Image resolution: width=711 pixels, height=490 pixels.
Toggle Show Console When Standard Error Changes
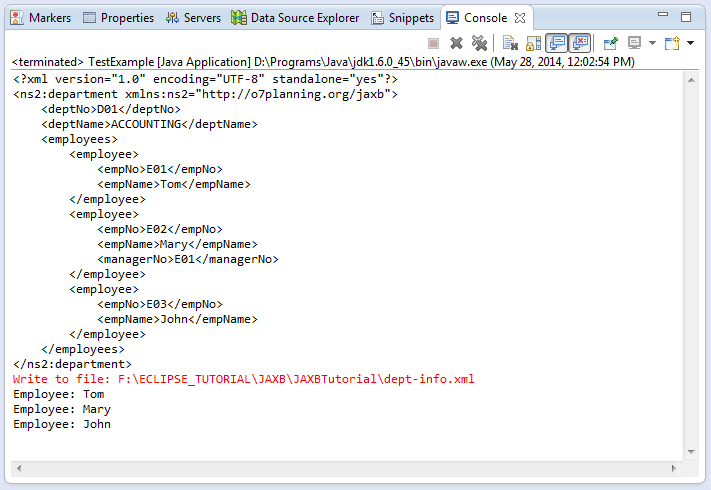point(580,44)
